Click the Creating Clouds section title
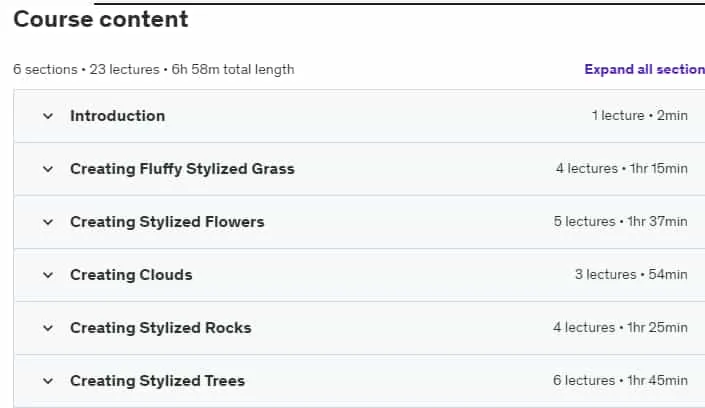Image resolution: width=705 pixels, height=408 pixels. coord(131,275)
